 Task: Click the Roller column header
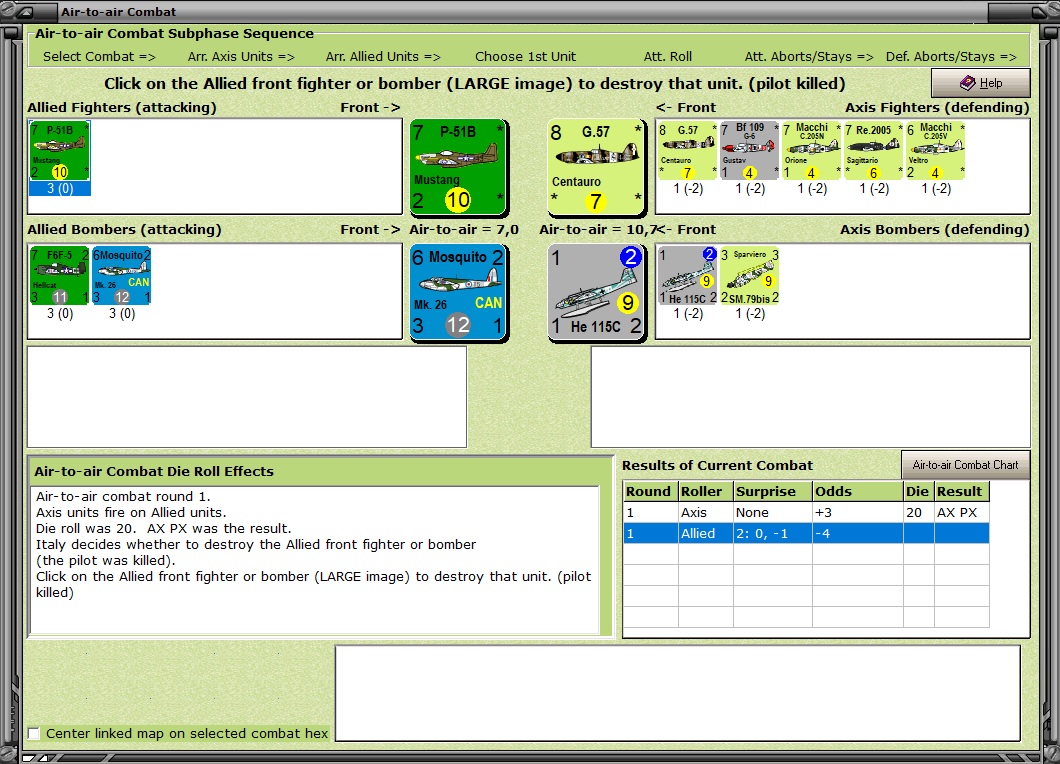tap(706, 492)
